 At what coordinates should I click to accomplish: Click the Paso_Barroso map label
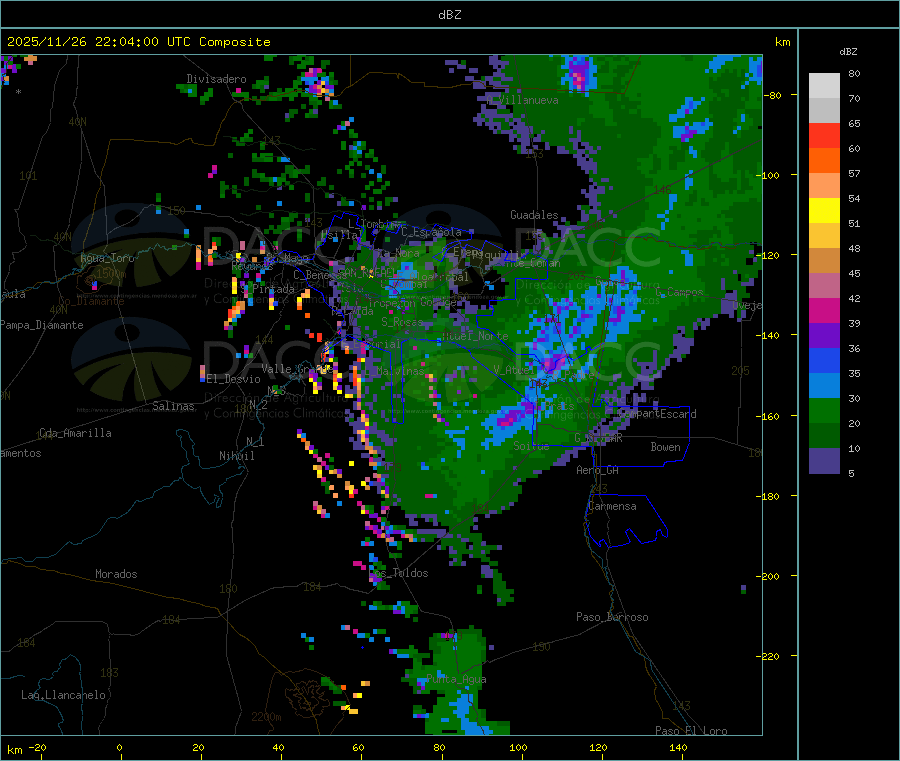[x=612, y=617]
